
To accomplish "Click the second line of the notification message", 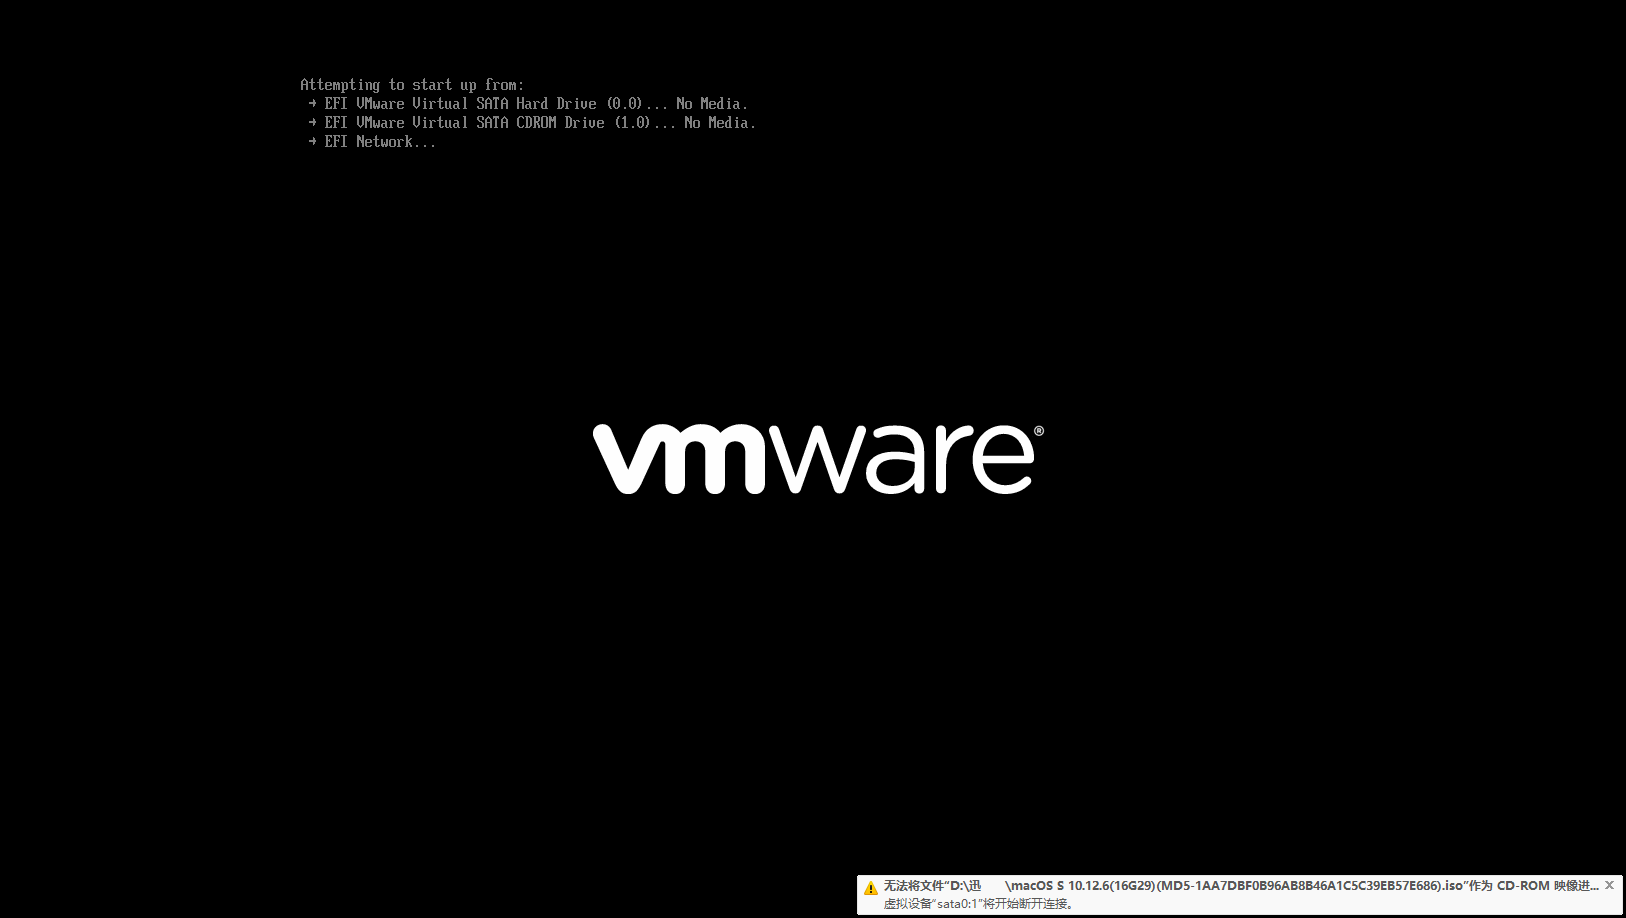I will click(978, 903).
